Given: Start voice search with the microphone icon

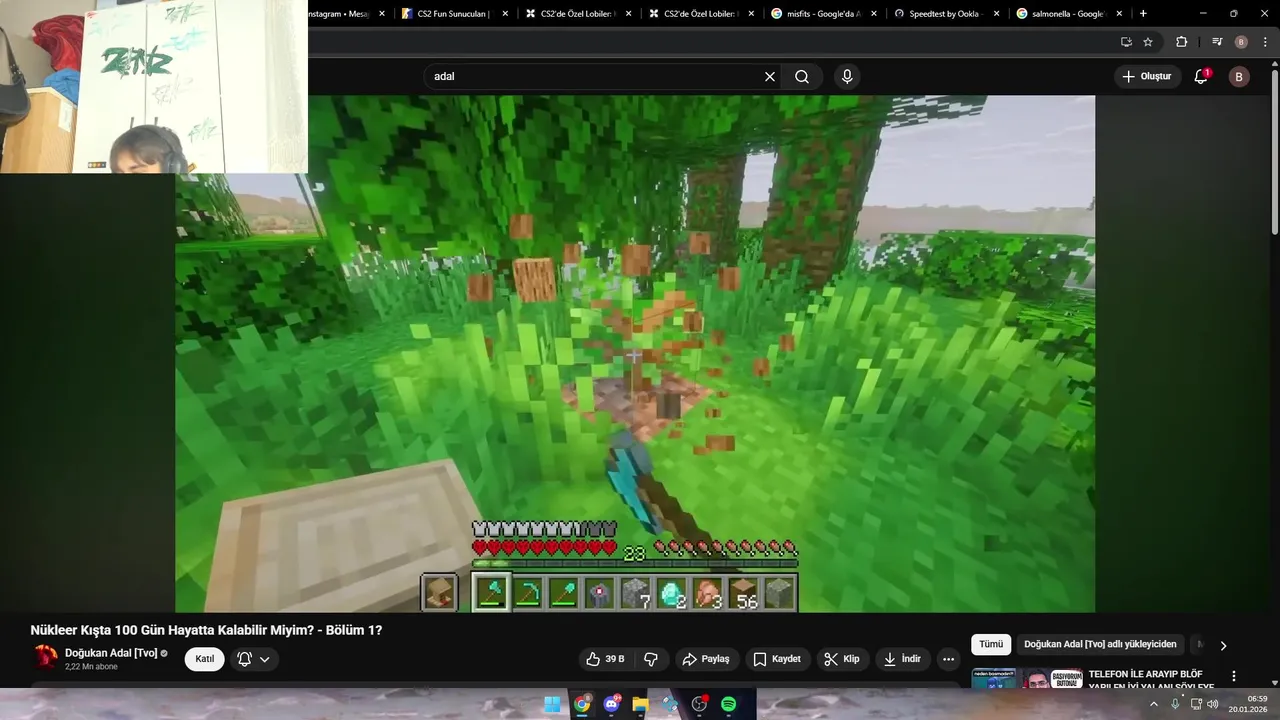Looking at the screenshot, I should point(847,76).
